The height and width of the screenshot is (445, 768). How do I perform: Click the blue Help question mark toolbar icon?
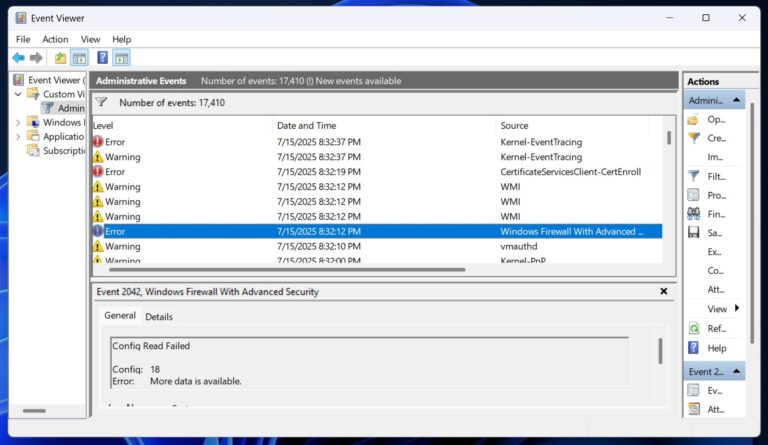coord(102,58)
